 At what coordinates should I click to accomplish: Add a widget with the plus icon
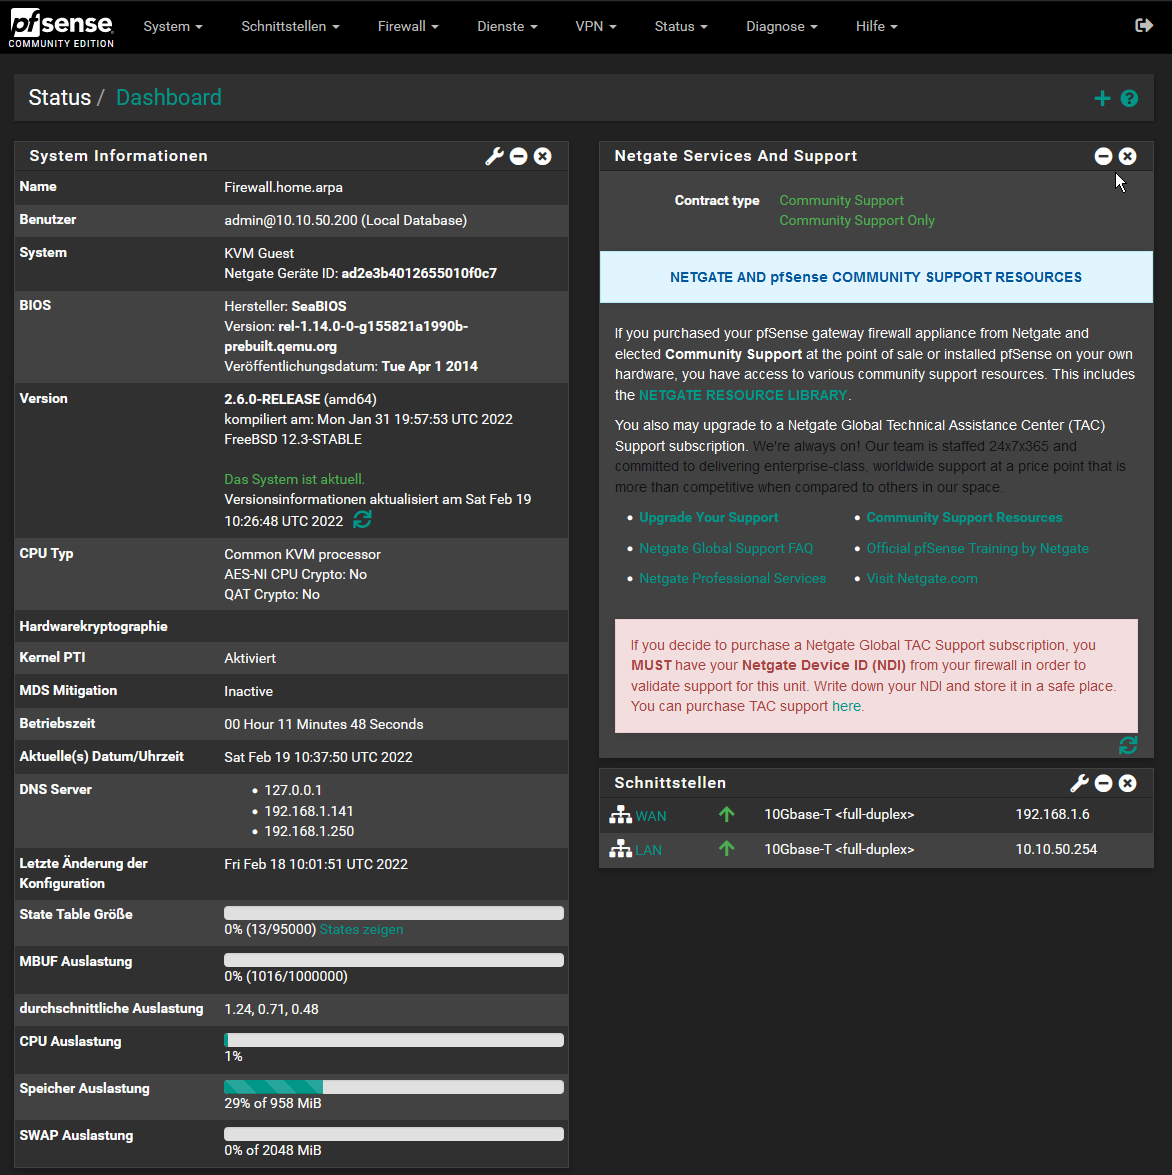click(1102, 98)
